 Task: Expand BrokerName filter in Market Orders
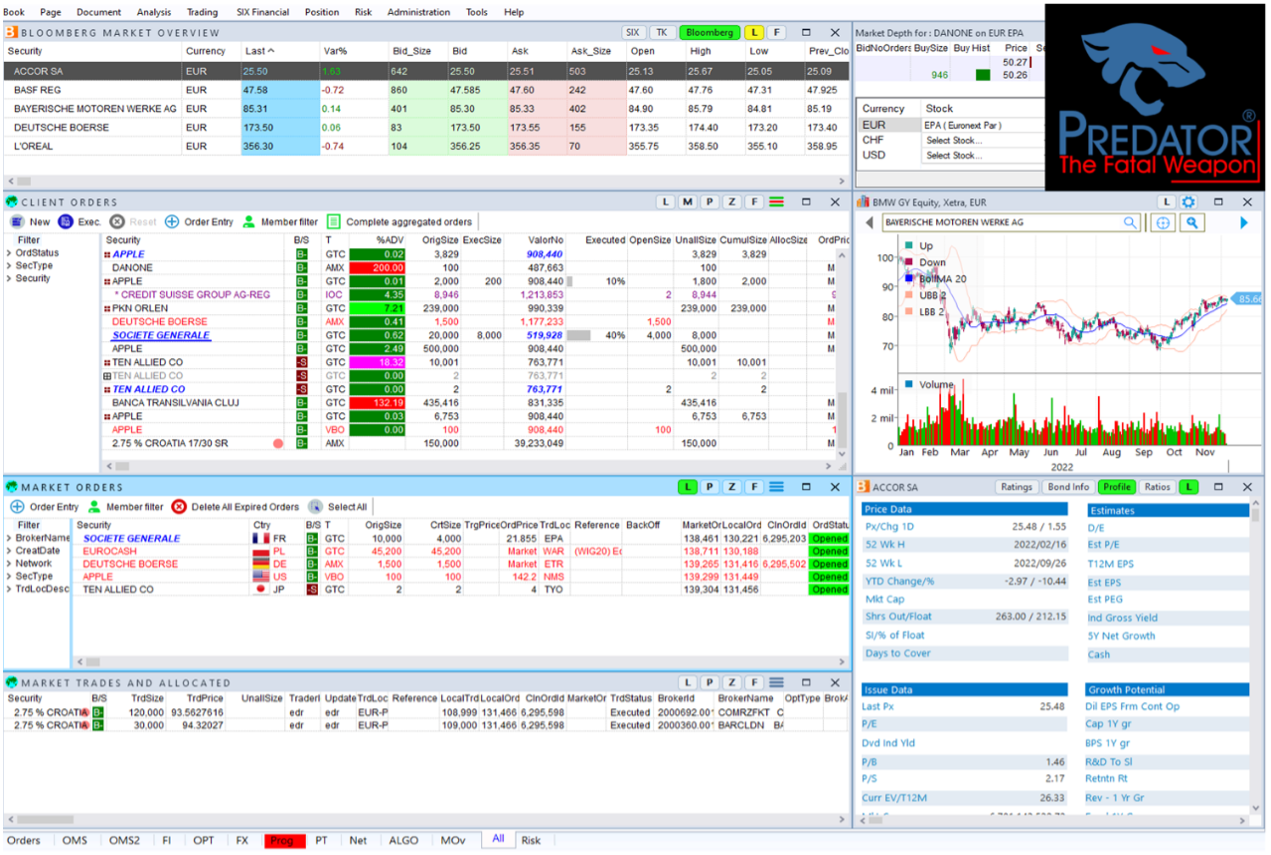9,538
